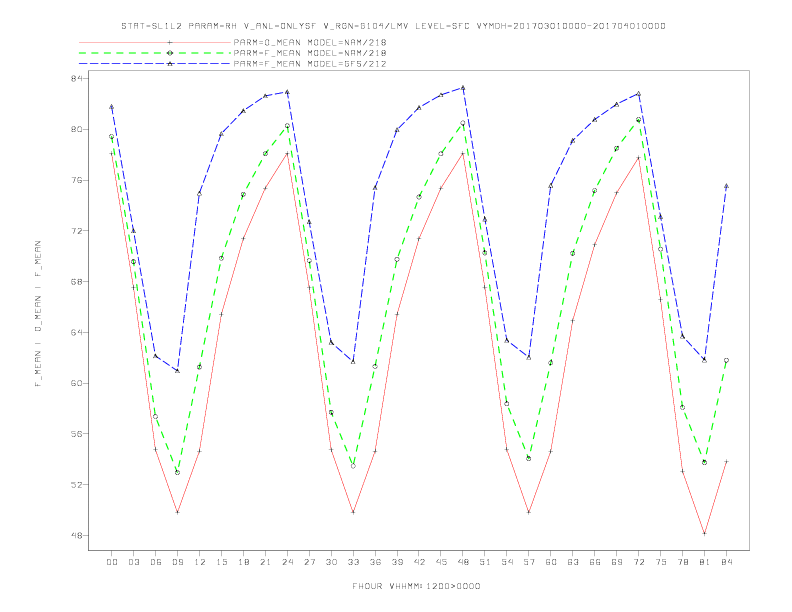This screenshot has height=612, width=792.
Task: Click the red solid line legend sample
Action: 155,42
